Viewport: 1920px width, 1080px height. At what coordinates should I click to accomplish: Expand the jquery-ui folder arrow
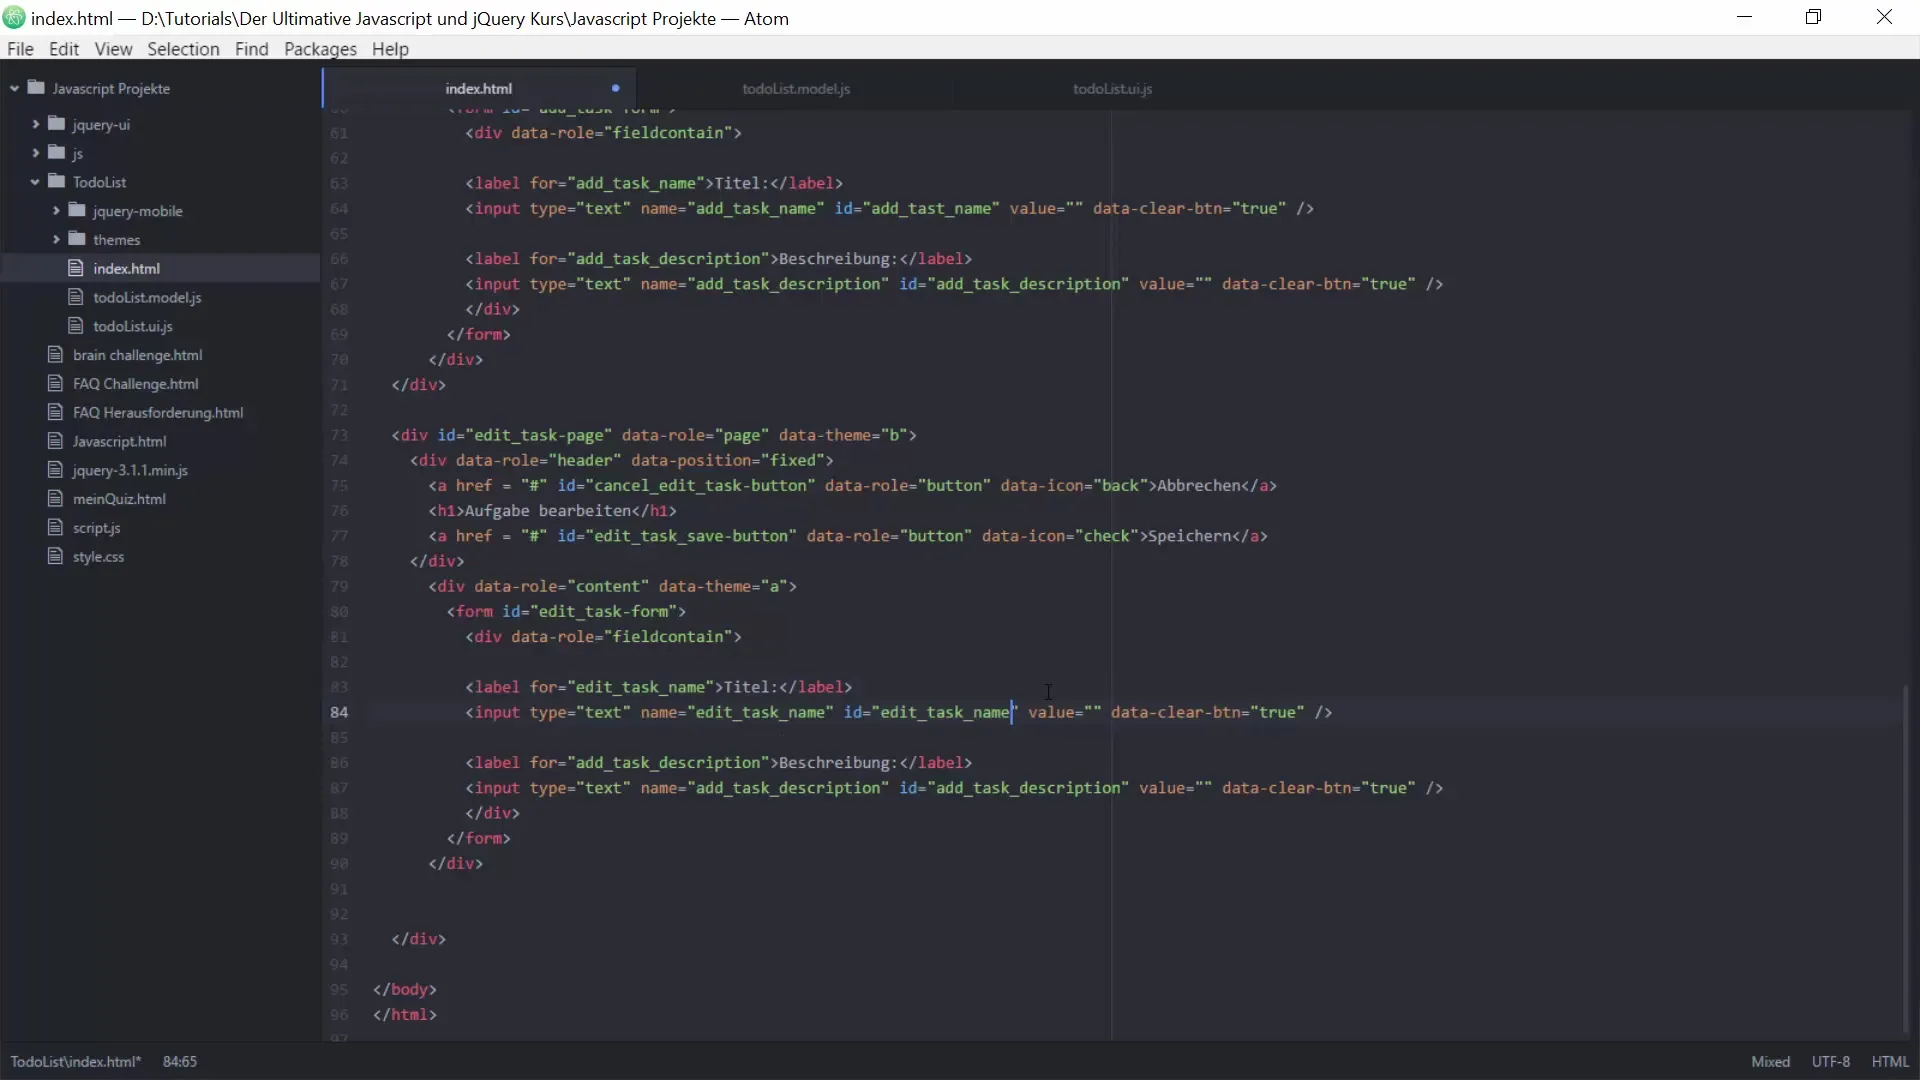click(35, 124)
